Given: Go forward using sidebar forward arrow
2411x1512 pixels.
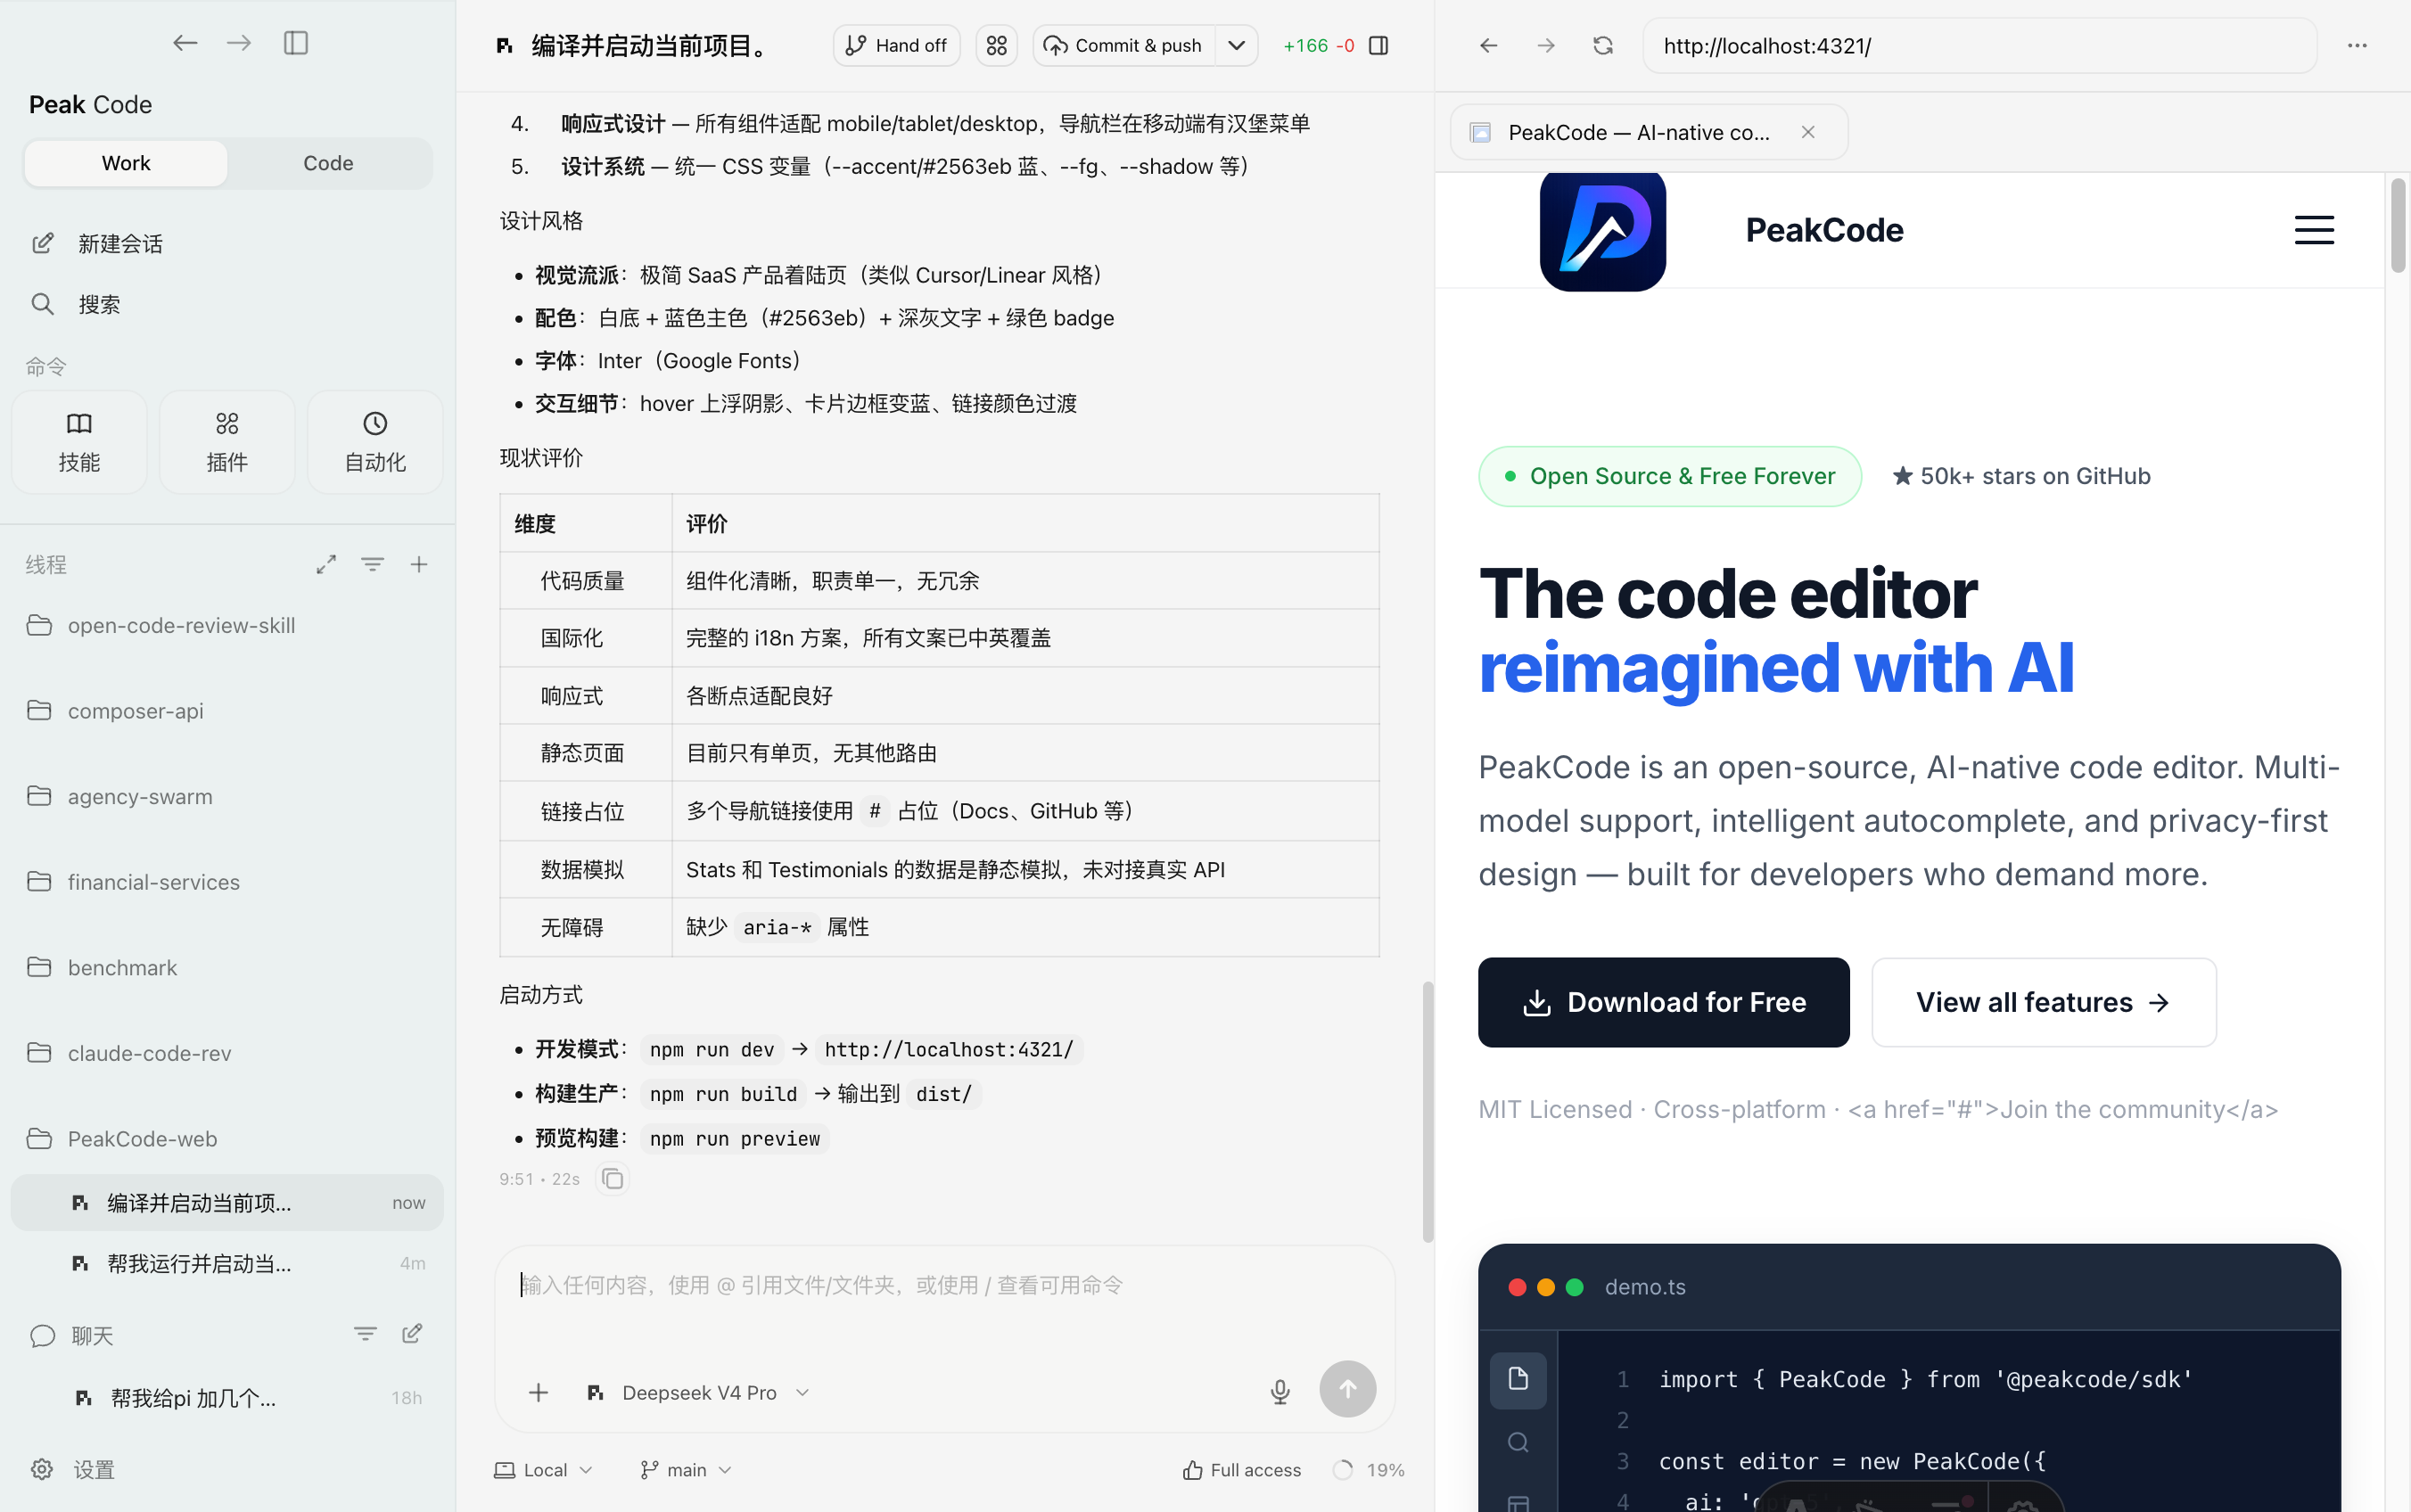Looking at the screenshot, I should point(239,43).
